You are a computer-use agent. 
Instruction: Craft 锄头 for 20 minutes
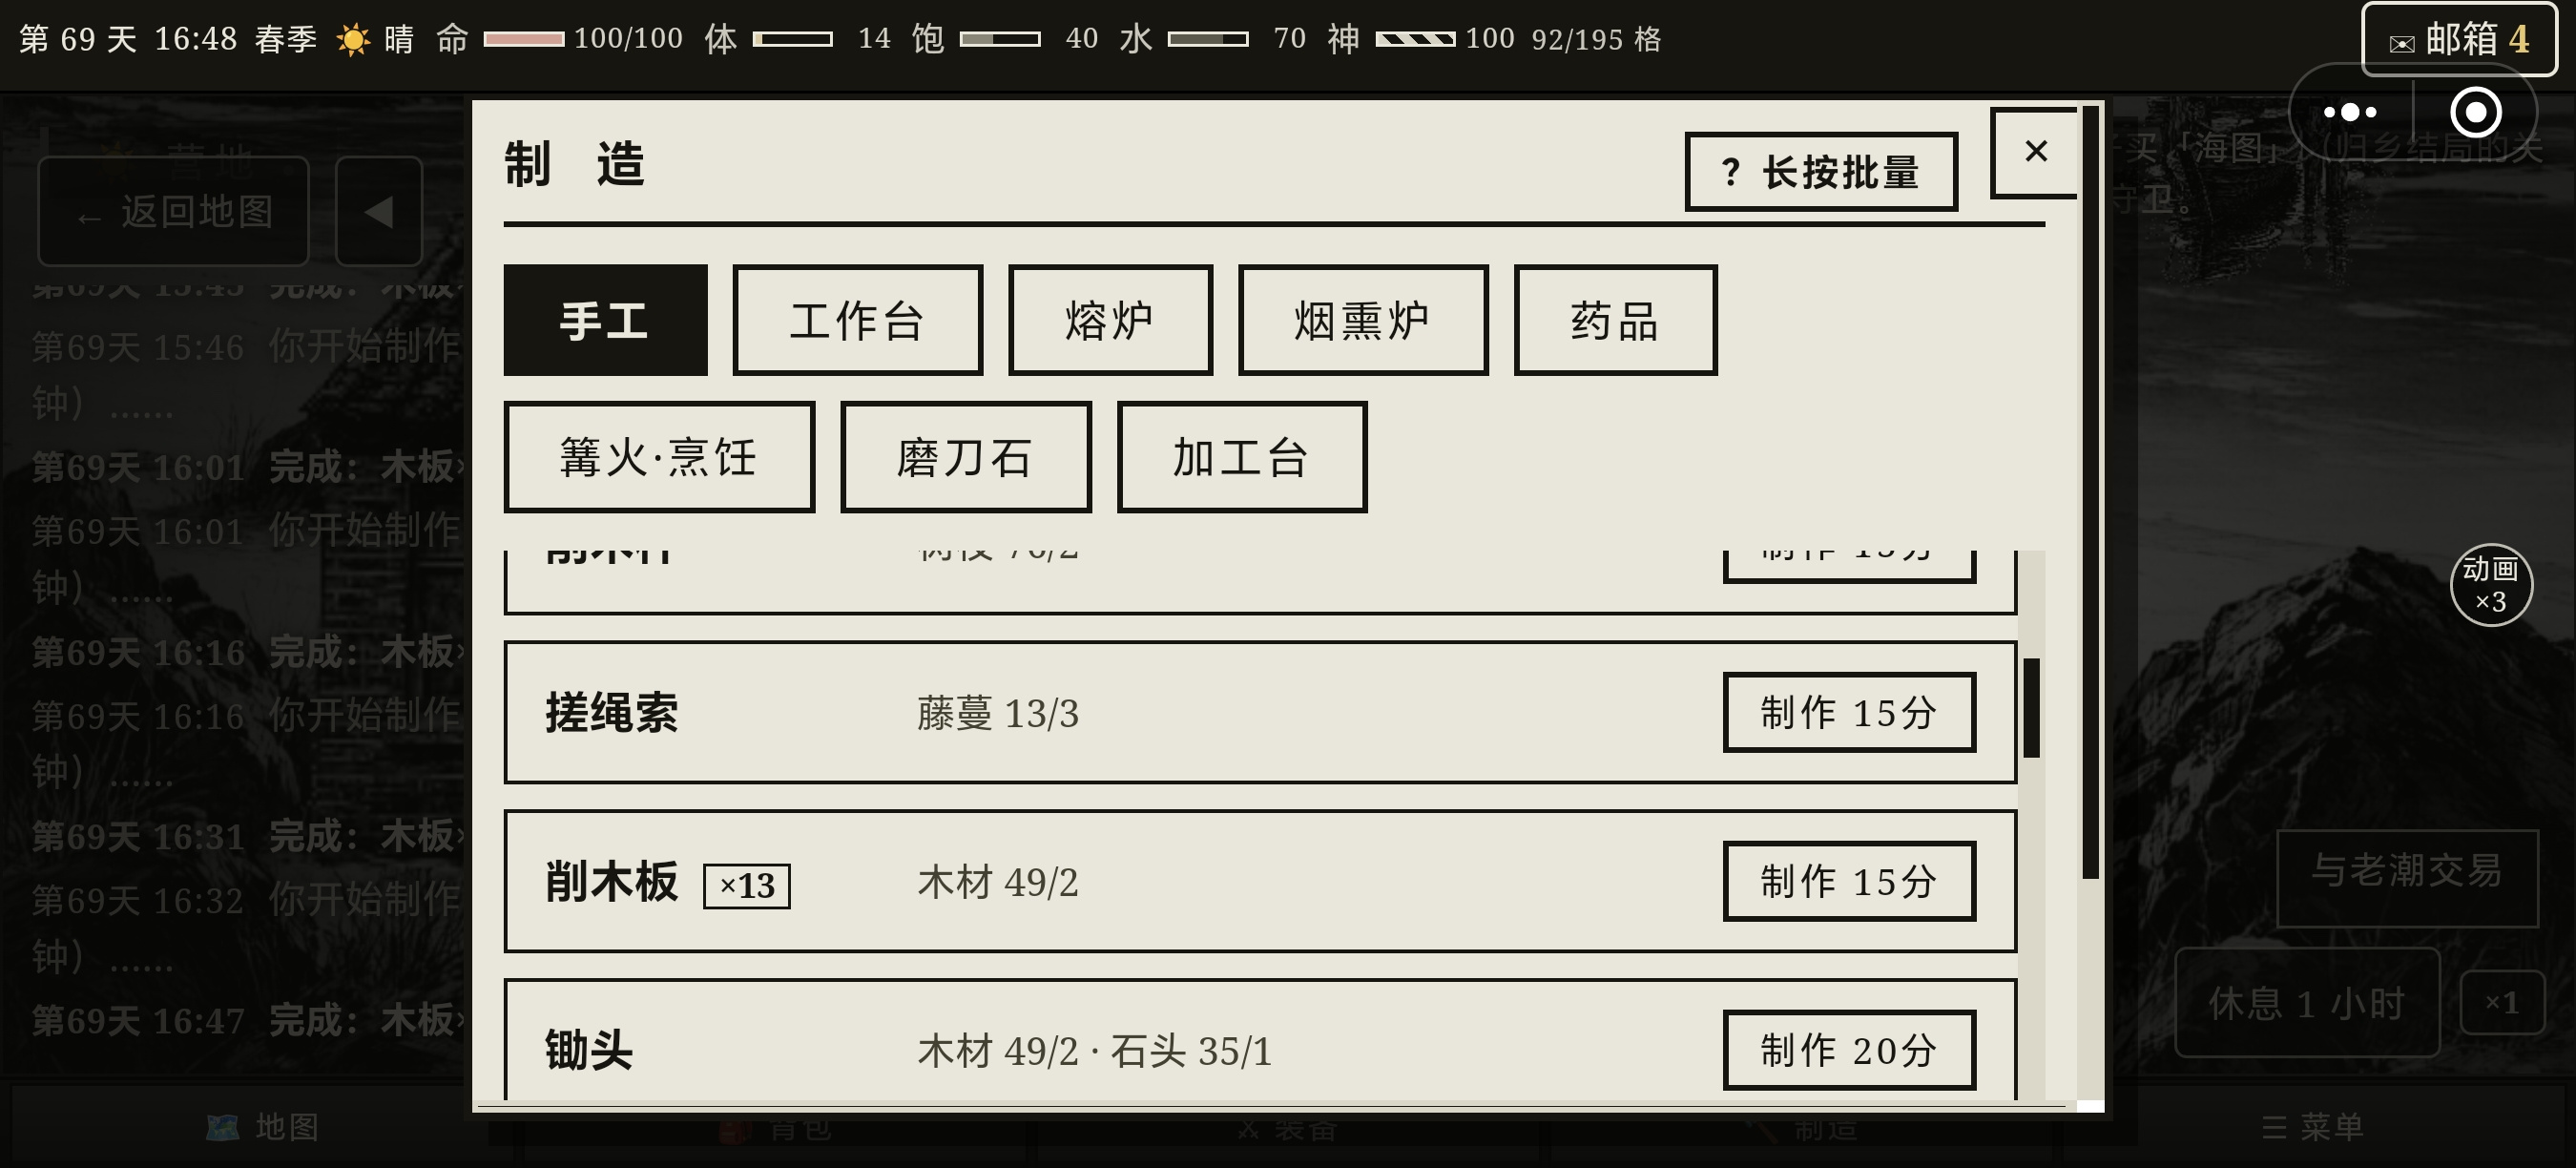tap(1849, 1050)
